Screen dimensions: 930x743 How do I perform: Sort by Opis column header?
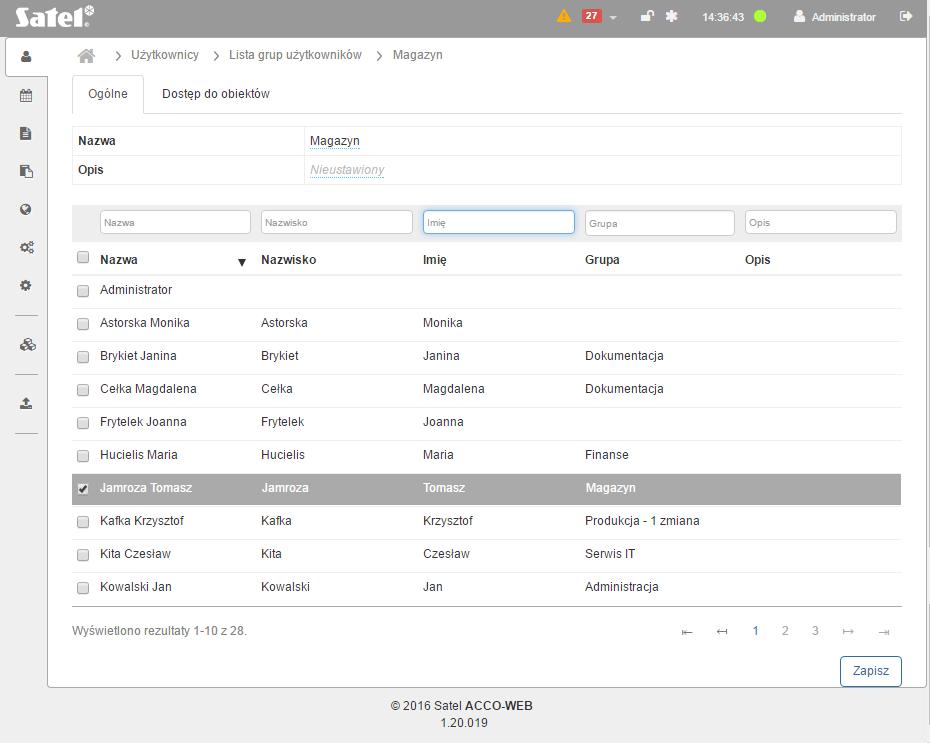point(757,260)
